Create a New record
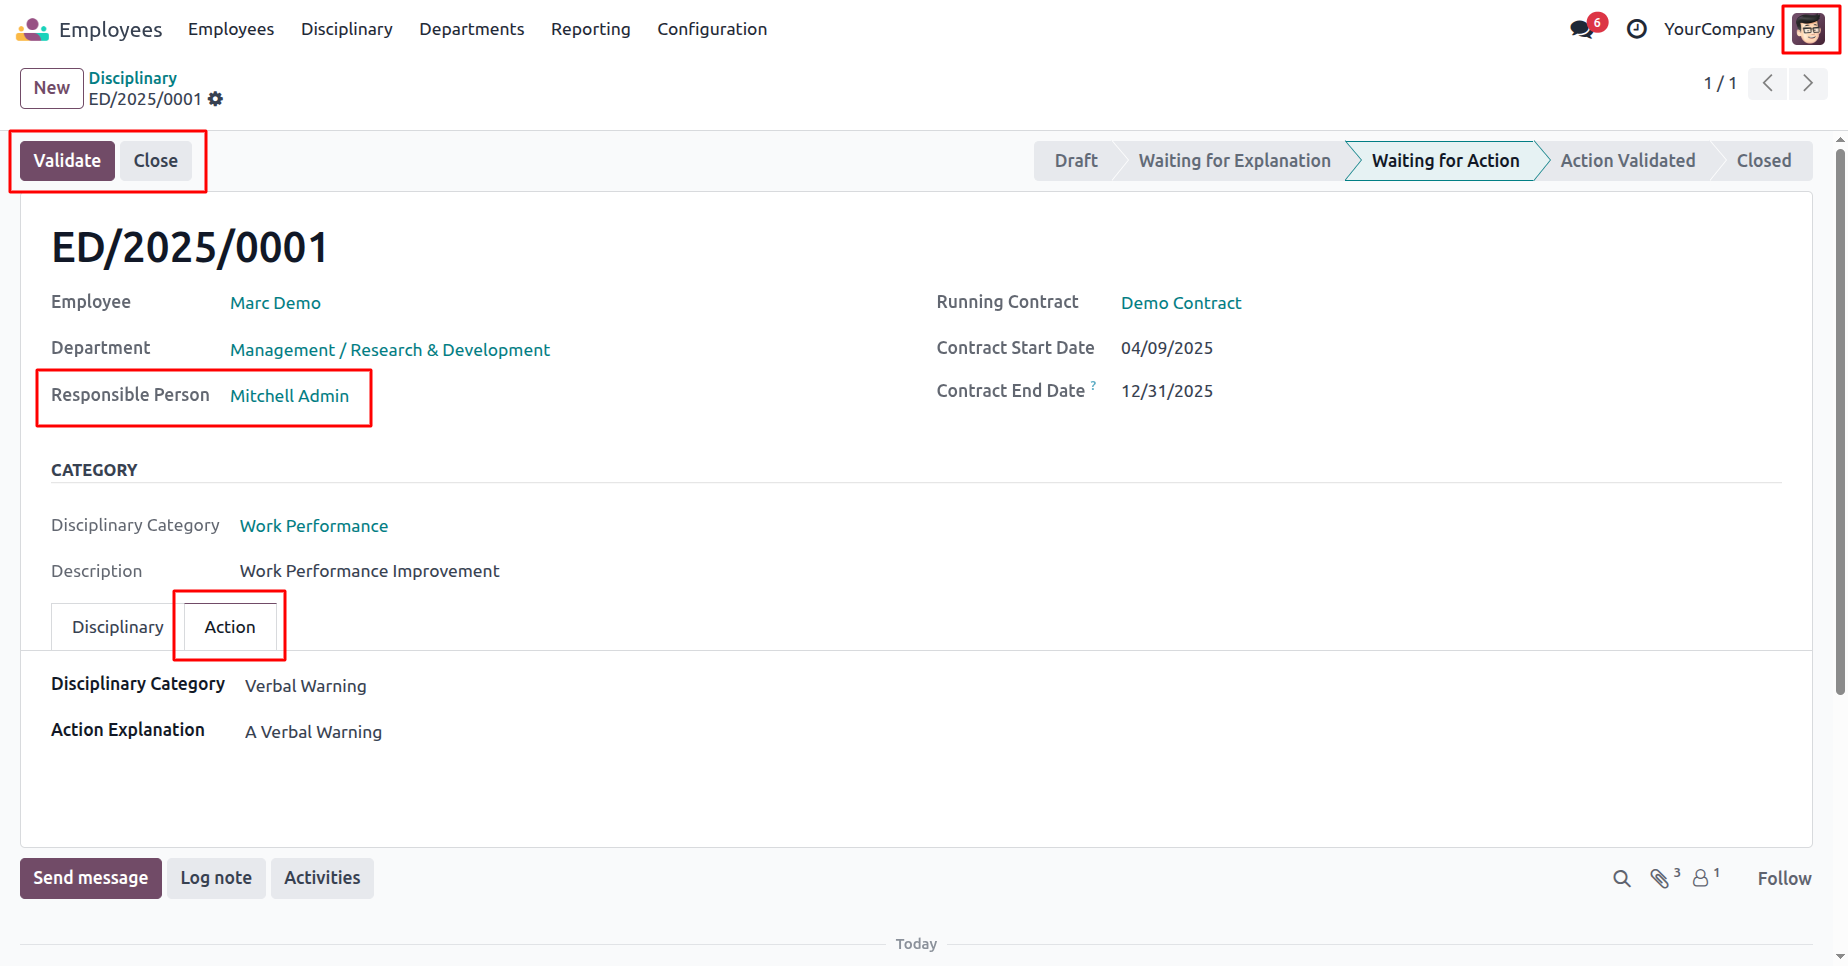Viewport: 1848px width, 966px height. 52,88
